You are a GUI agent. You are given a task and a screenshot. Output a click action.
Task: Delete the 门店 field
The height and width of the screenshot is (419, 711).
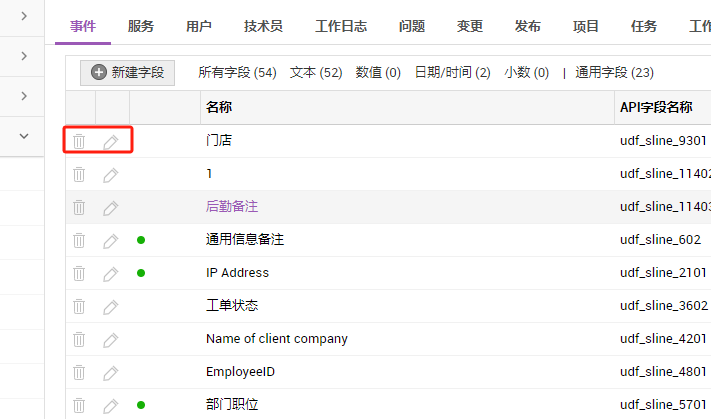[x=79, y=142]
